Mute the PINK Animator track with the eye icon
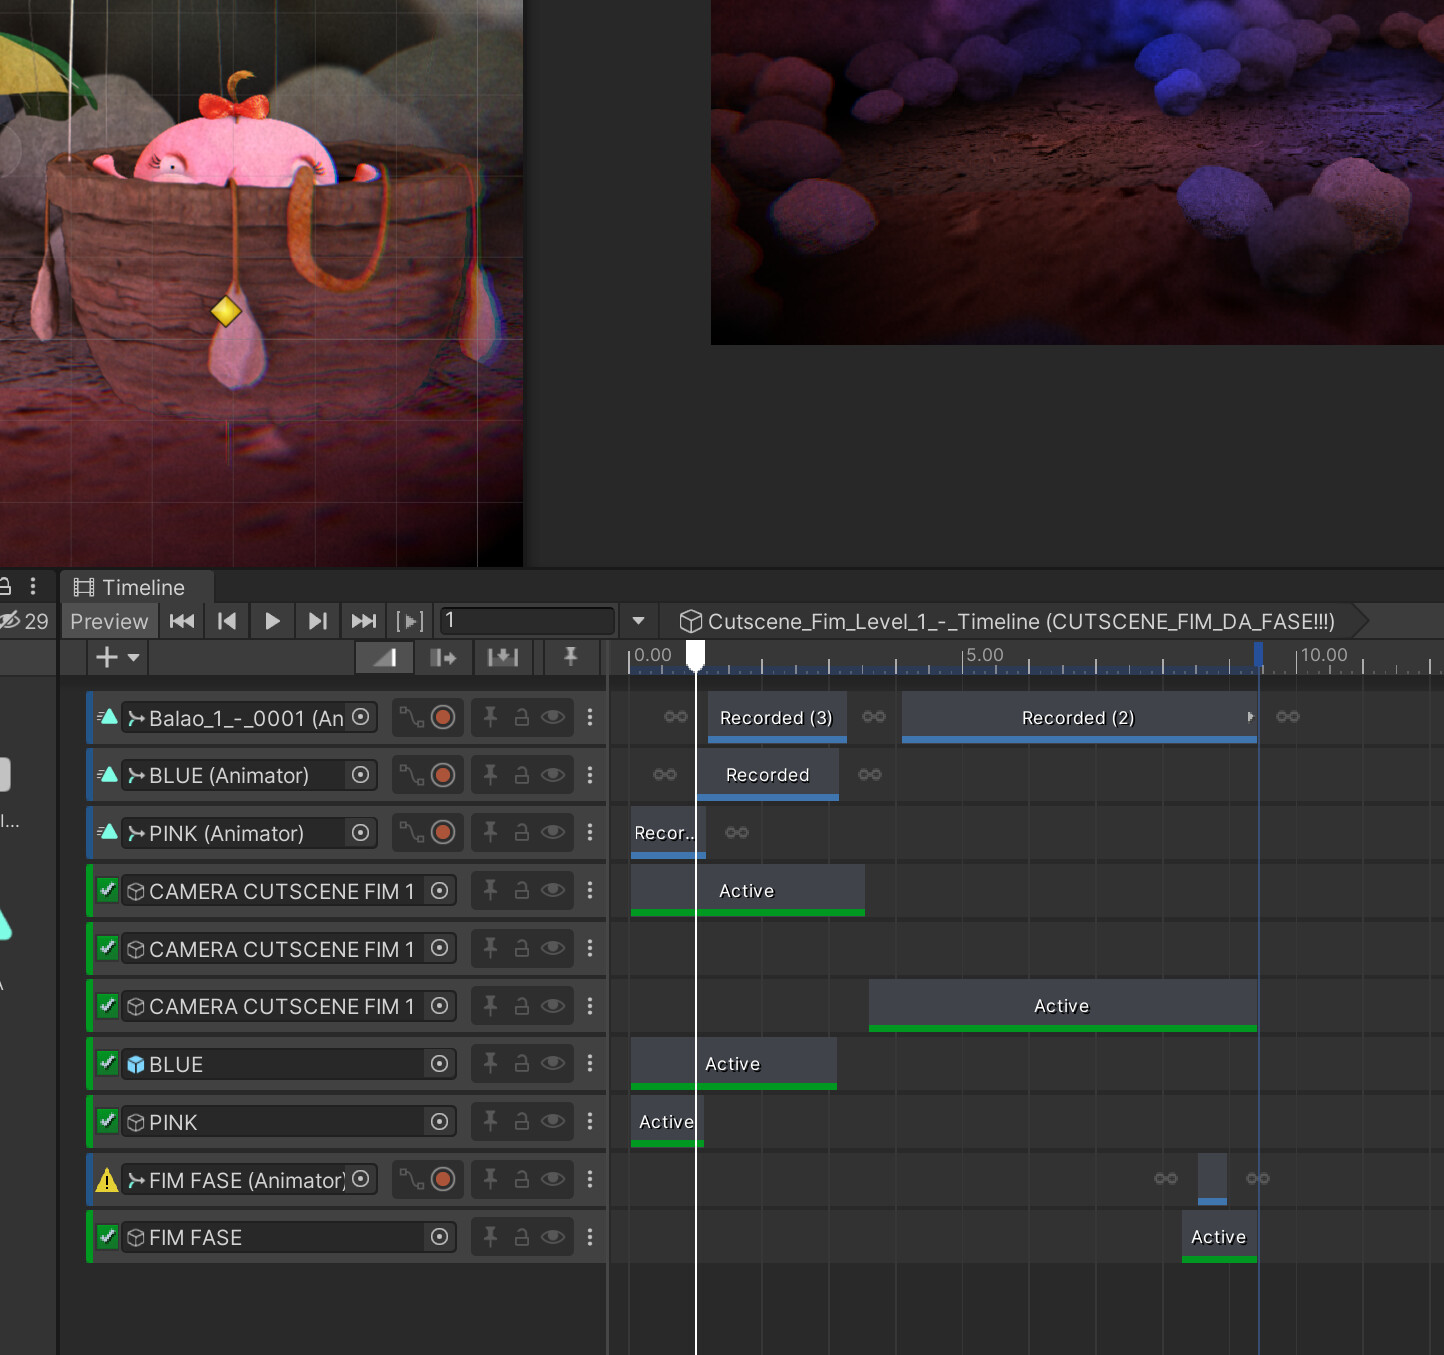1444x1355 pixels. pos(553,832)
